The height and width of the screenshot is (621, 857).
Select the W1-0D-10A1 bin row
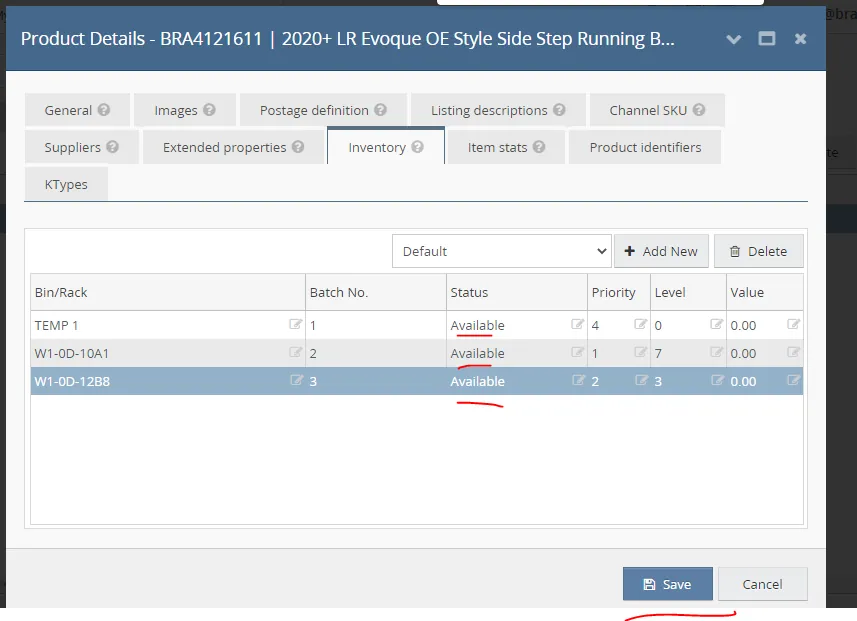pos(416,353)
